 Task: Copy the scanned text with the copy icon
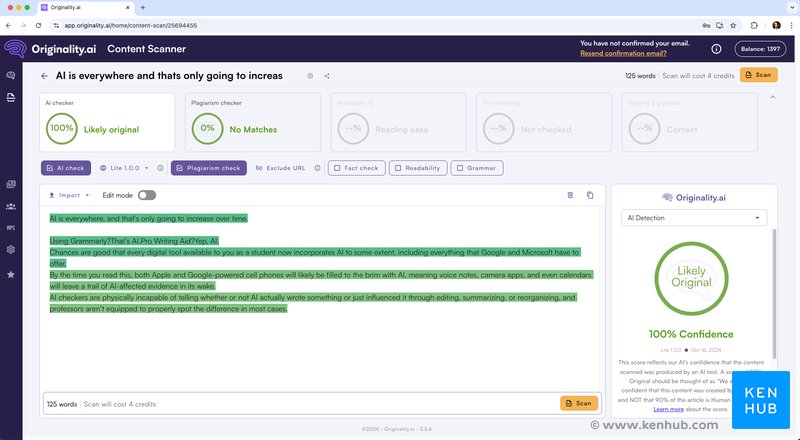[590, 195]
